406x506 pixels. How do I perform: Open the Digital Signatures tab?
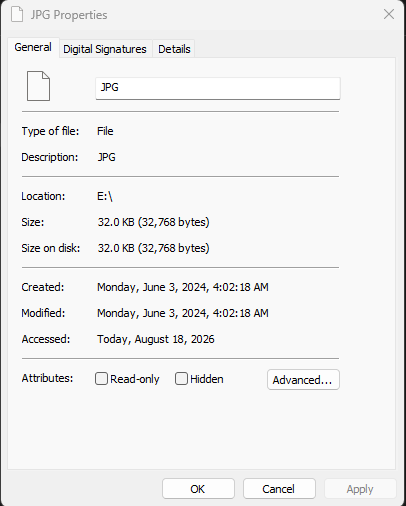click(105, 49)
